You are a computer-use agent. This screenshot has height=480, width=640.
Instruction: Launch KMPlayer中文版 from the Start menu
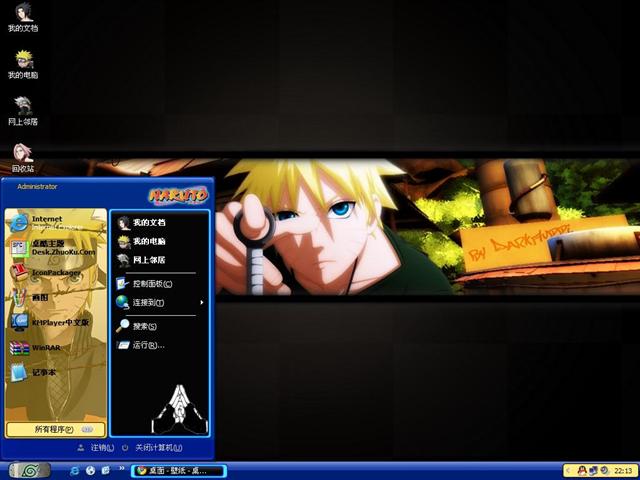pos(56,322)
